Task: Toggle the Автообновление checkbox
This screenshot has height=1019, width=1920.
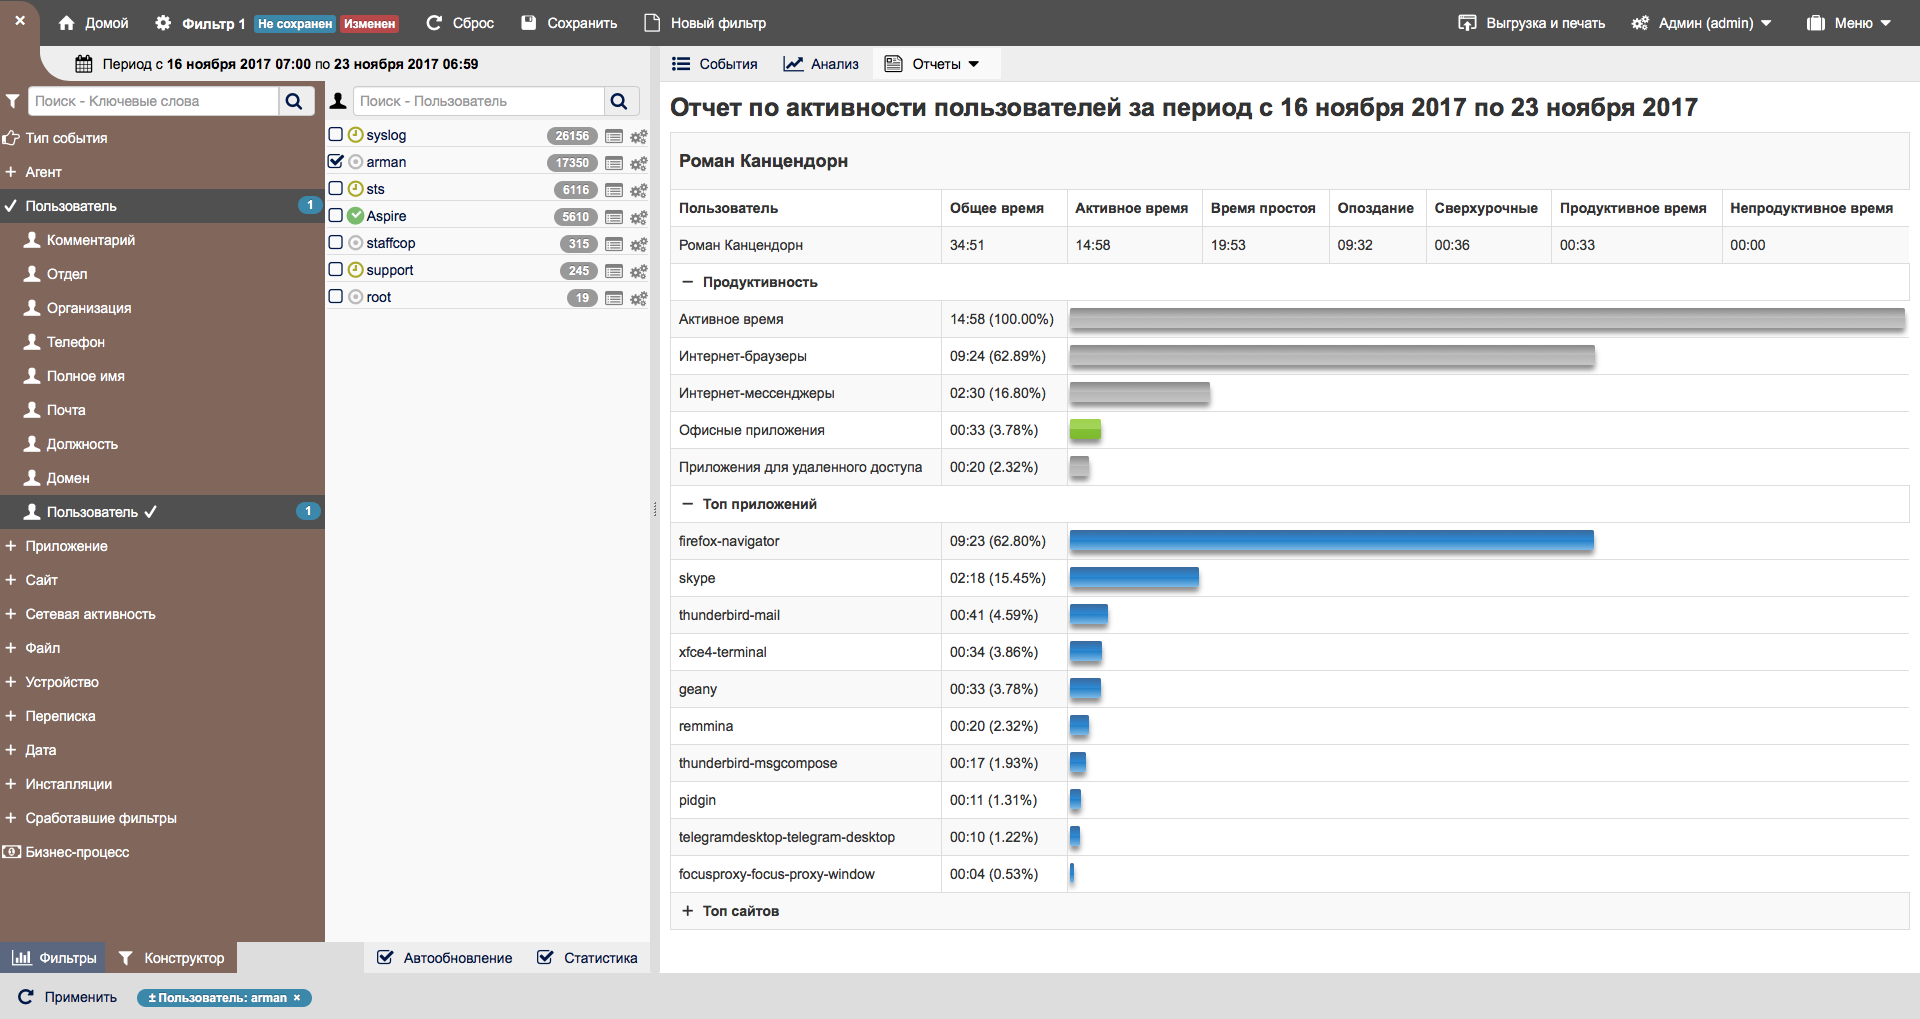Action: [x=385, y=957]
